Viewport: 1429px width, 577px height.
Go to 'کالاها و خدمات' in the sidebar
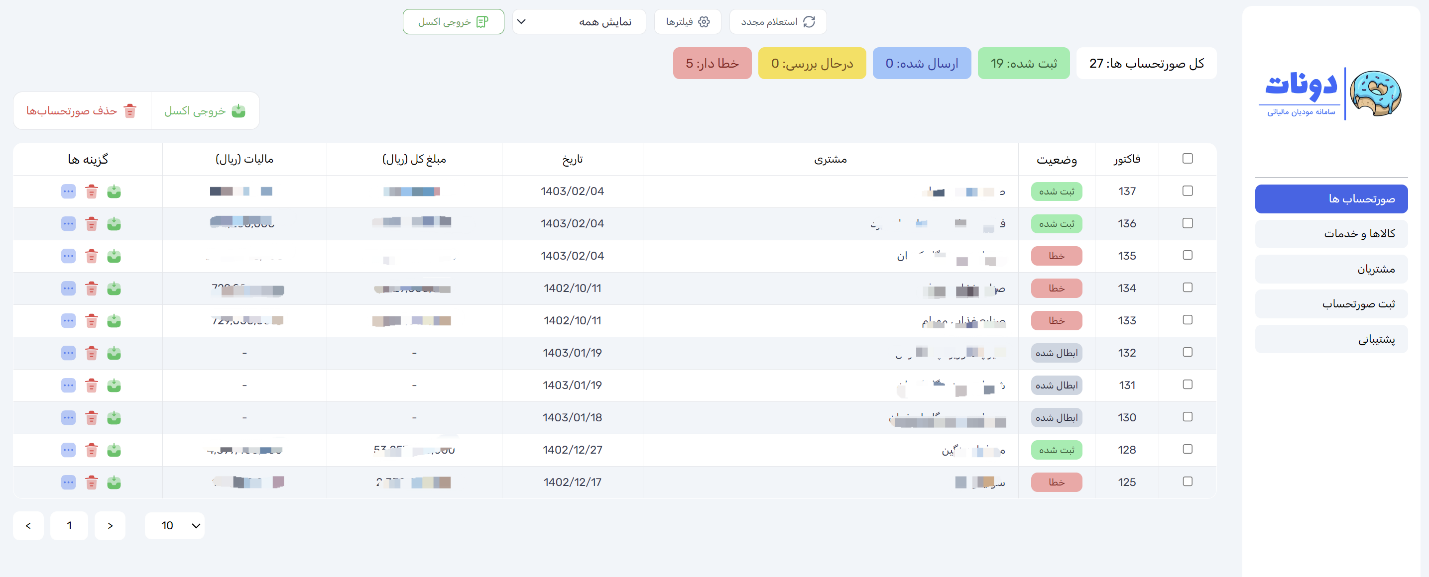click(x=1331, y=234)
